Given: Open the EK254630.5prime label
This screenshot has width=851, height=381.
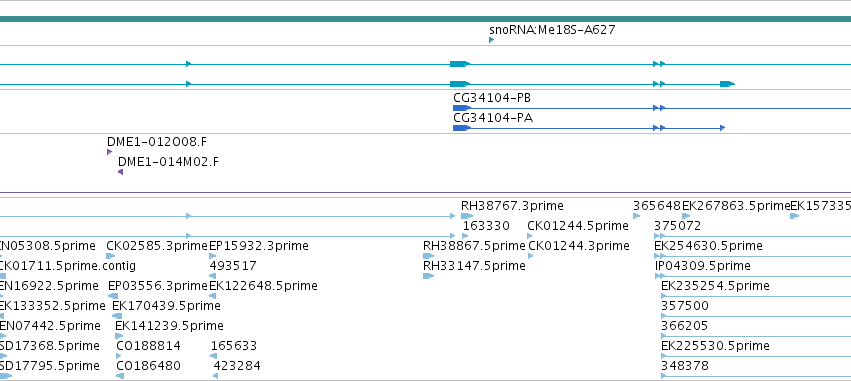Looking at the screenshot, I should point(708,246).
